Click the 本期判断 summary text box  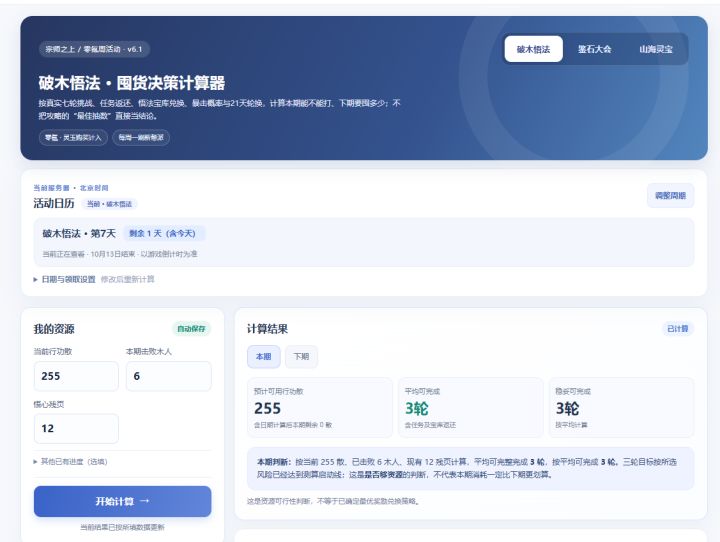click(471, 468)
